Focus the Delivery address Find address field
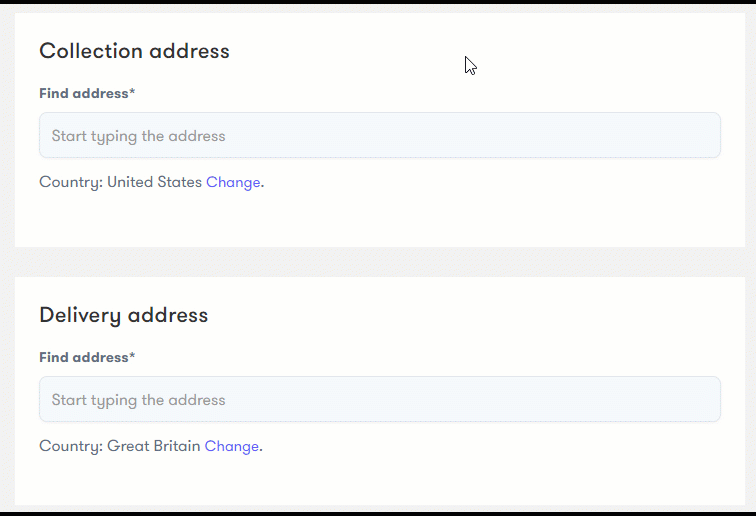The image size is (756, 516). (x=380, y=399)
